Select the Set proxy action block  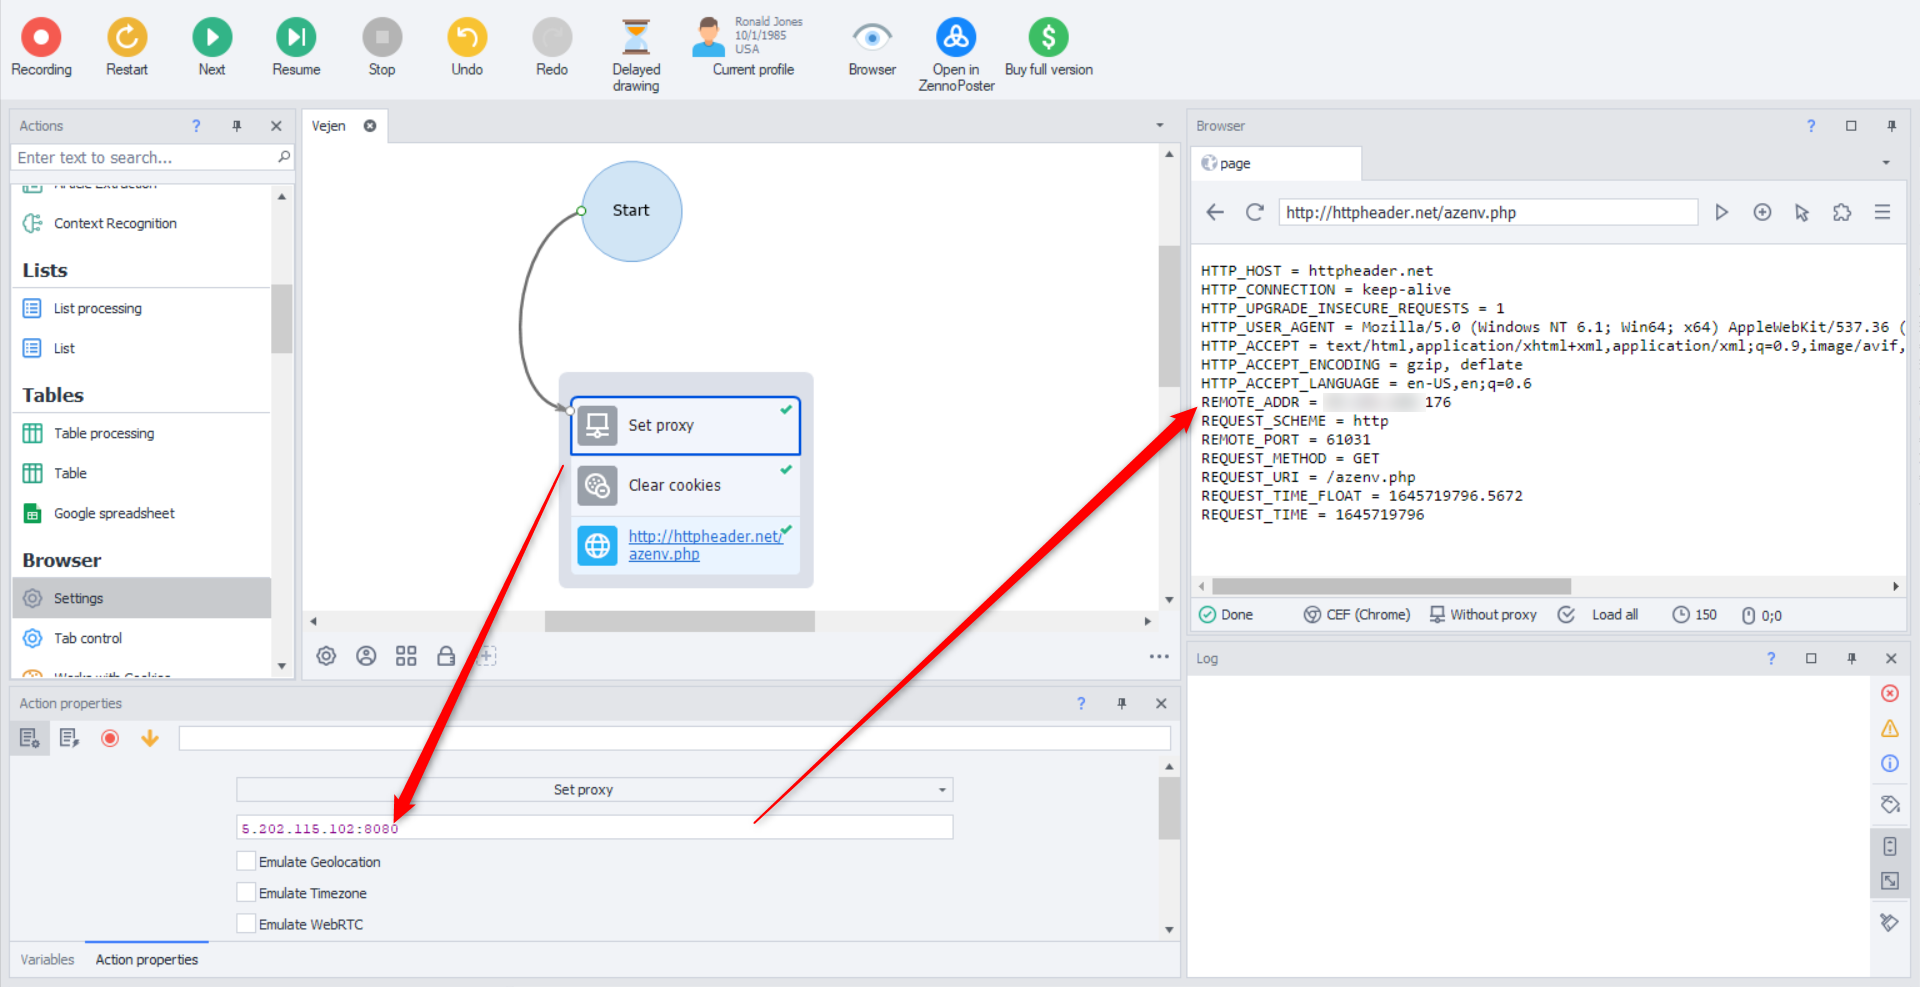tap(685, 425)
